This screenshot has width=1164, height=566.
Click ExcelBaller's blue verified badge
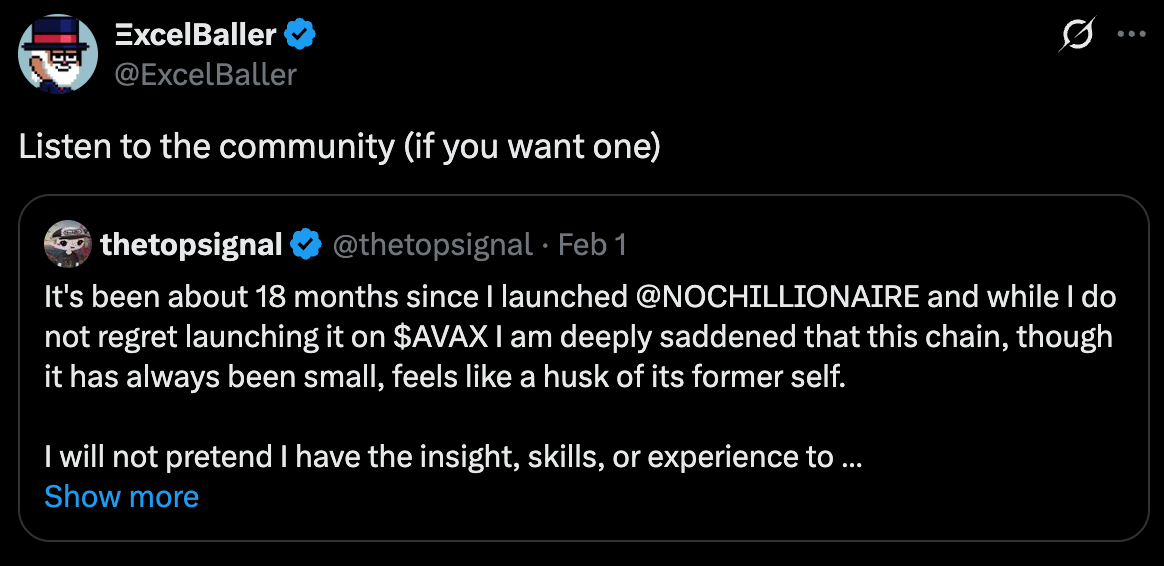coord(301,35)
